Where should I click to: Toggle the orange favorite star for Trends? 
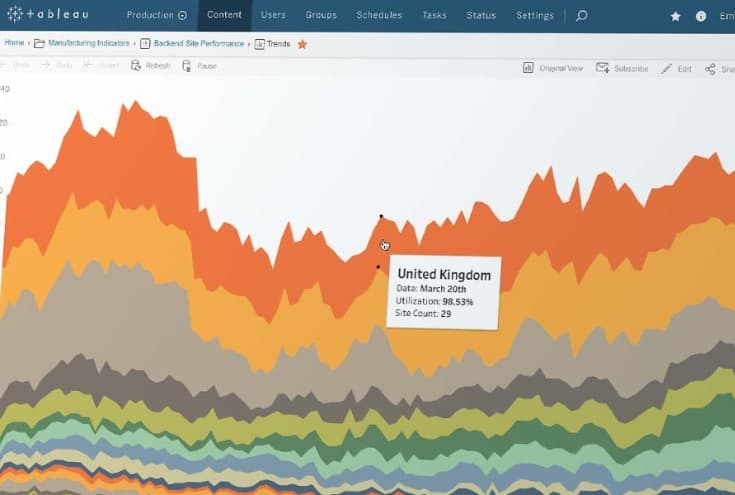[x=302, y=45]
